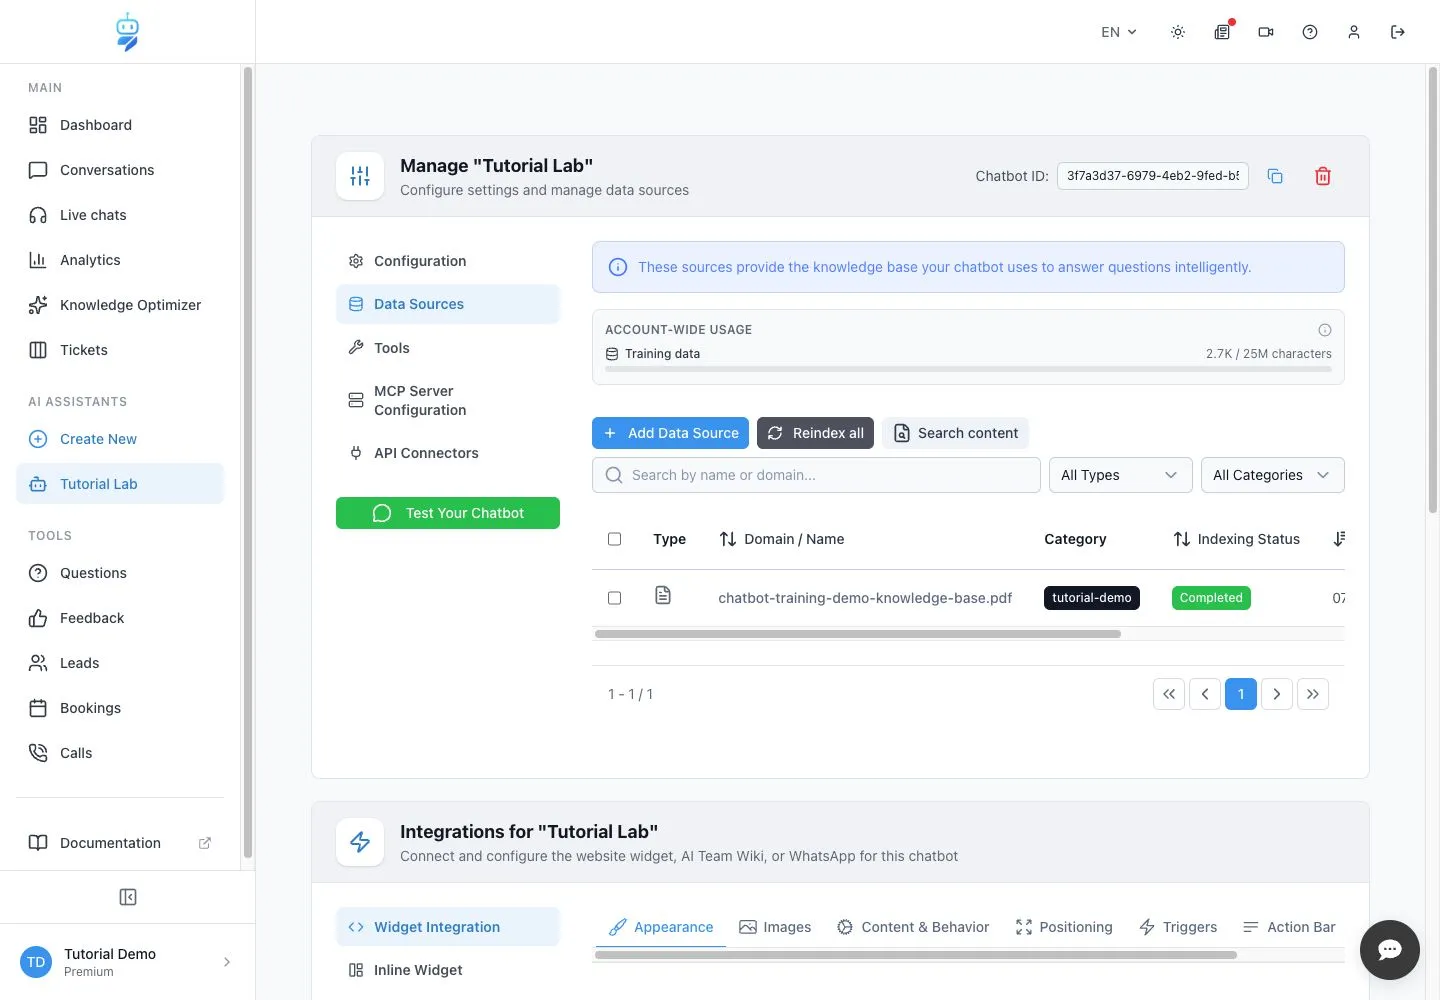Go to next page arrow
Viewport: 1440px width, 1000px height.
pos(1277,694)
